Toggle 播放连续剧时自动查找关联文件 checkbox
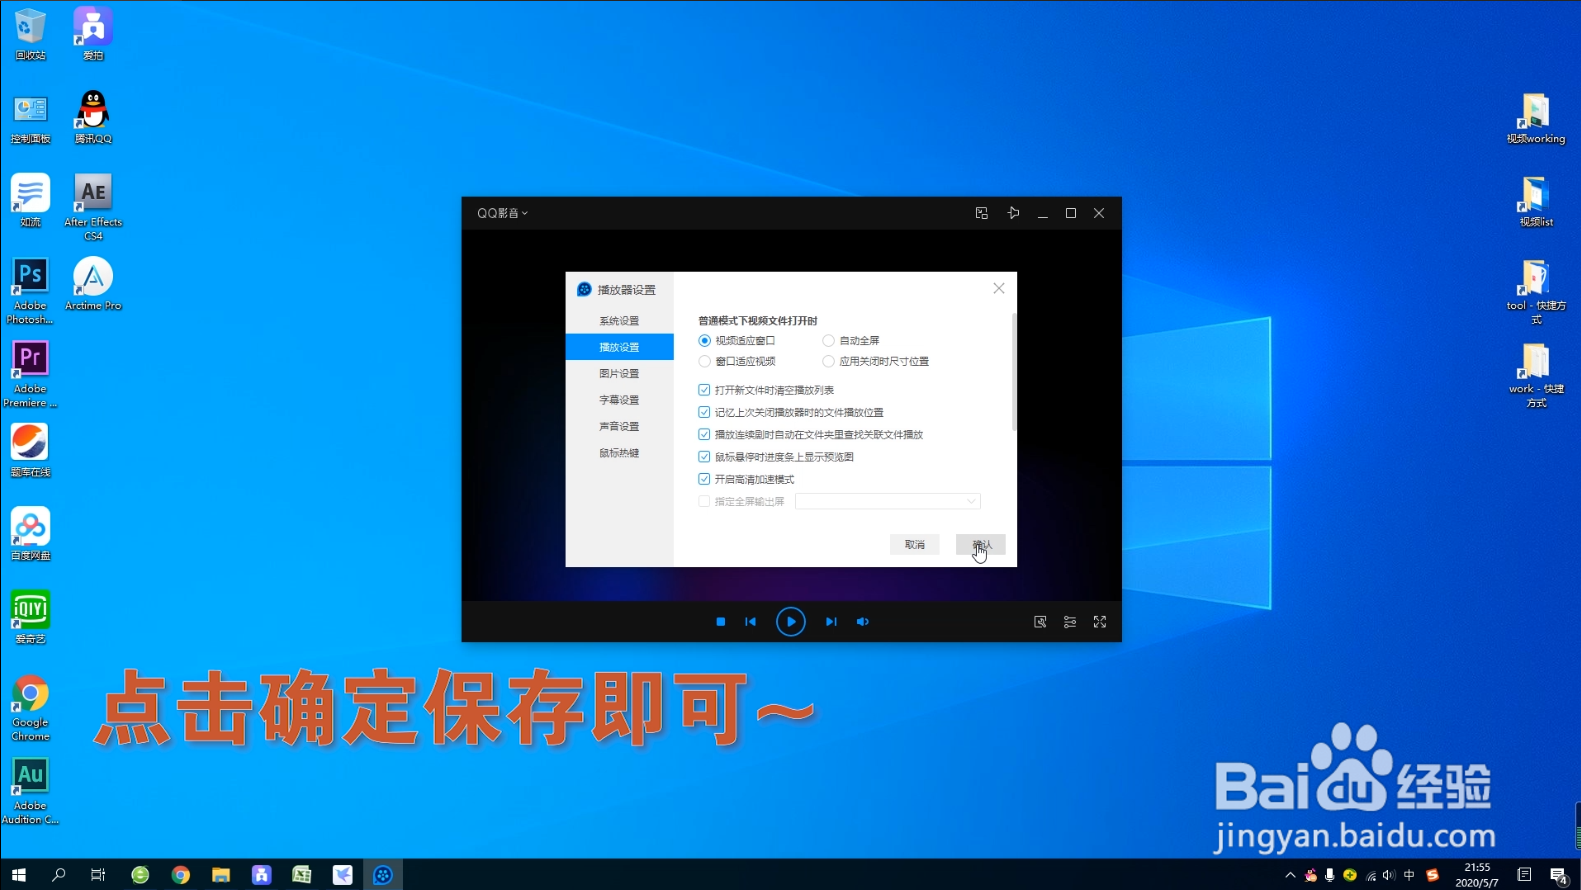 pyautogui.click(x=704, y=435)
